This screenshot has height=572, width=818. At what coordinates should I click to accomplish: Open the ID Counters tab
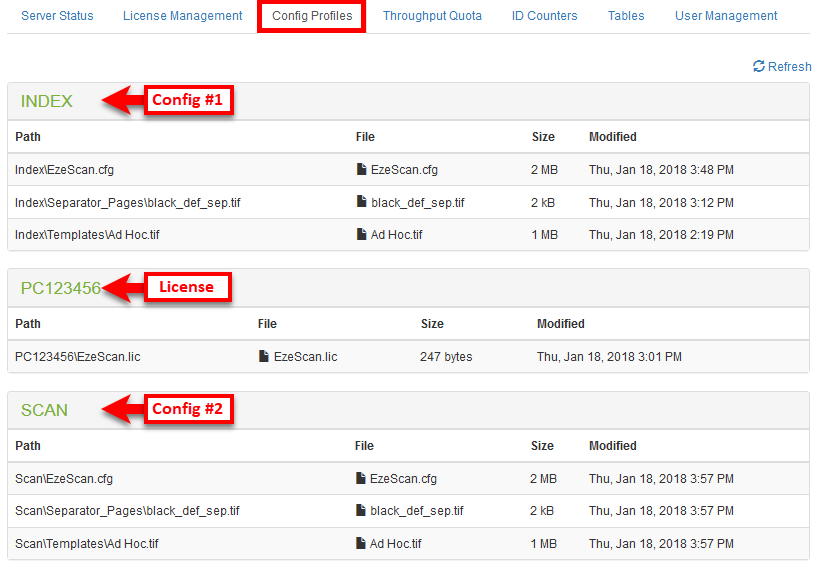(x=544, y=16)
